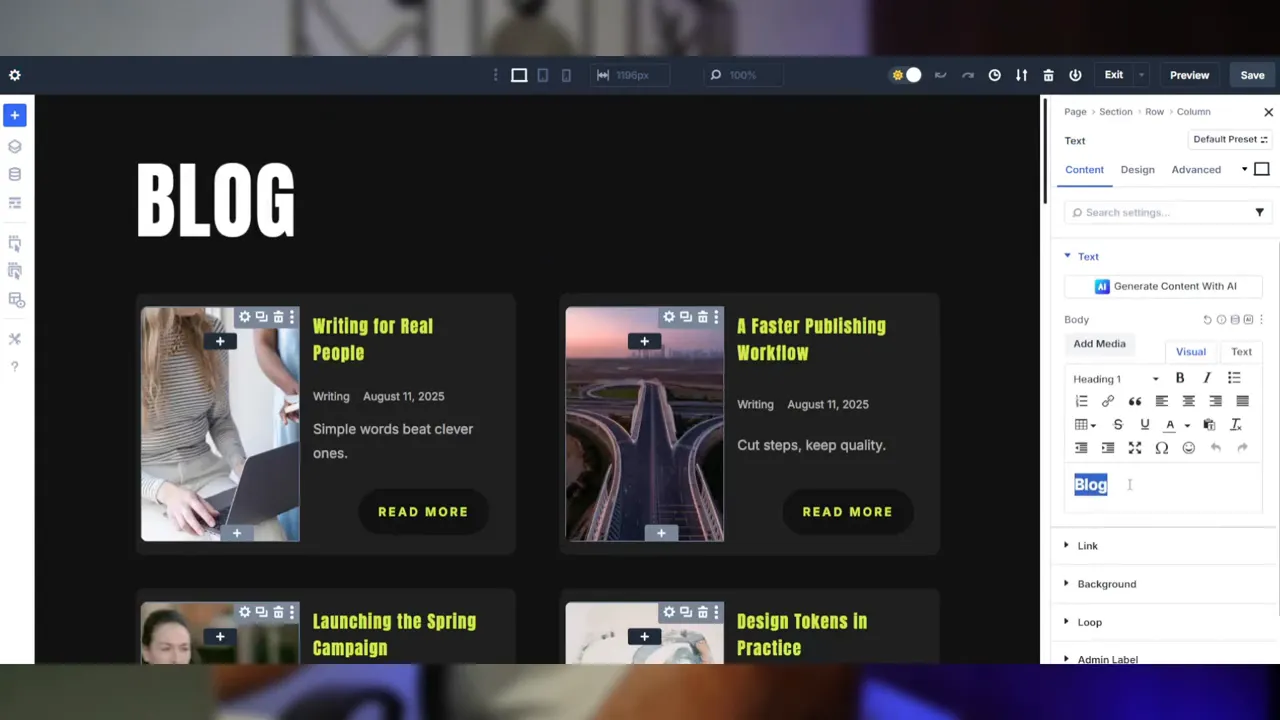
Task: Open the Layers view in left sidebar
Action: pos(14,146)
